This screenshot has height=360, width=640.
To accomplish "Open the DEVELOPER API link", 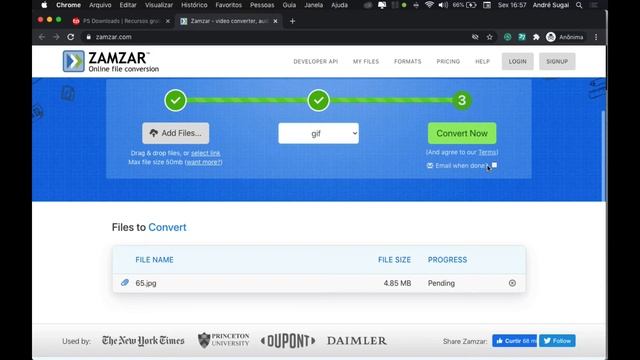I will coord(316,61).
